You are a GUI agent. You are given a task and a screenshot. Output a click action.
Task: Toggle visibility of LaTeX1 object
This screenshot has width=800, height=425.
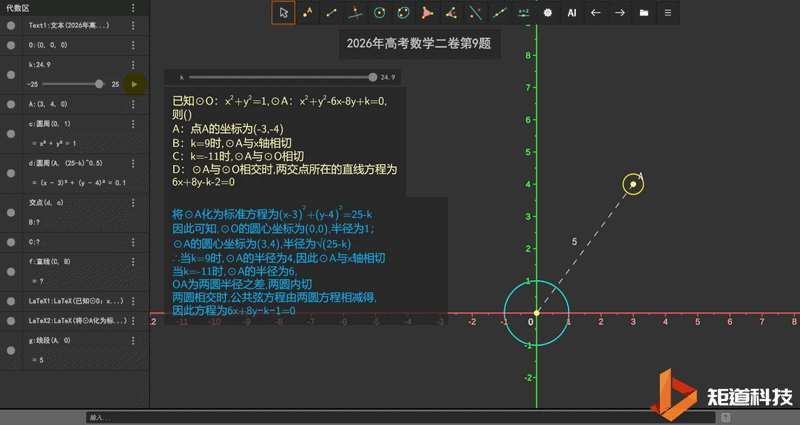pyautogui.click(x=11, y=301)
